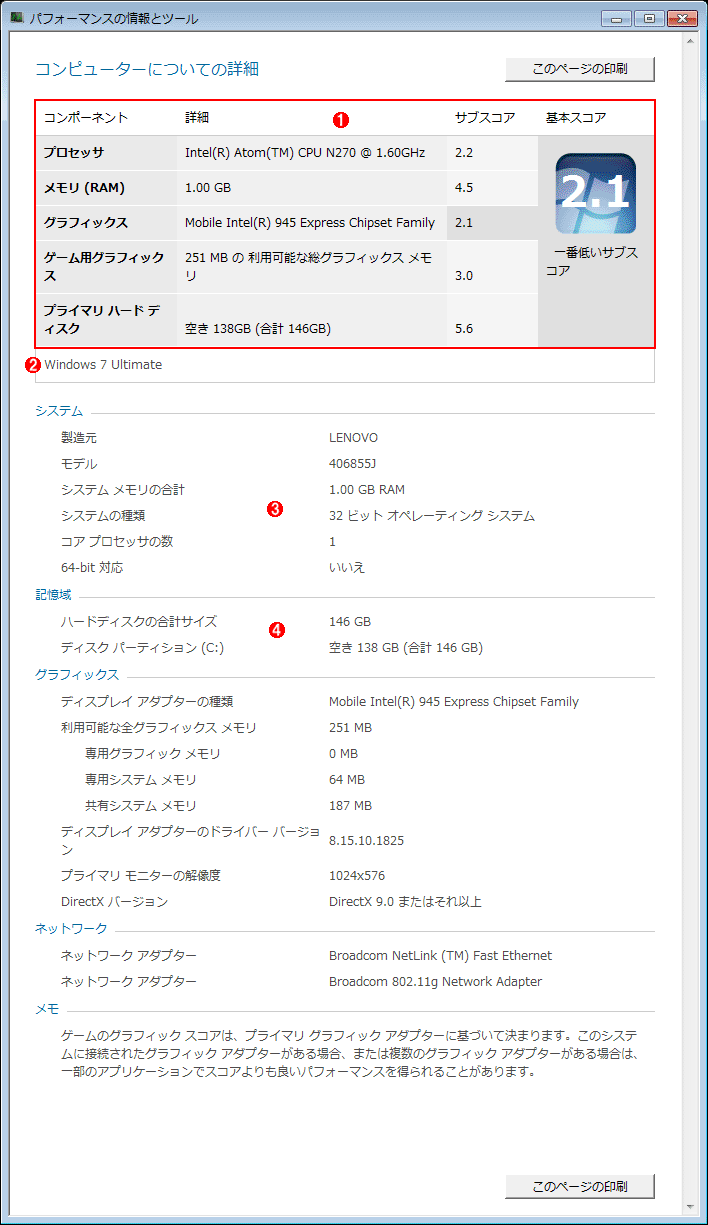Select the 共有システム メモリ value 187 MB
Screen dimensions: 708x1225
point(350,806)
